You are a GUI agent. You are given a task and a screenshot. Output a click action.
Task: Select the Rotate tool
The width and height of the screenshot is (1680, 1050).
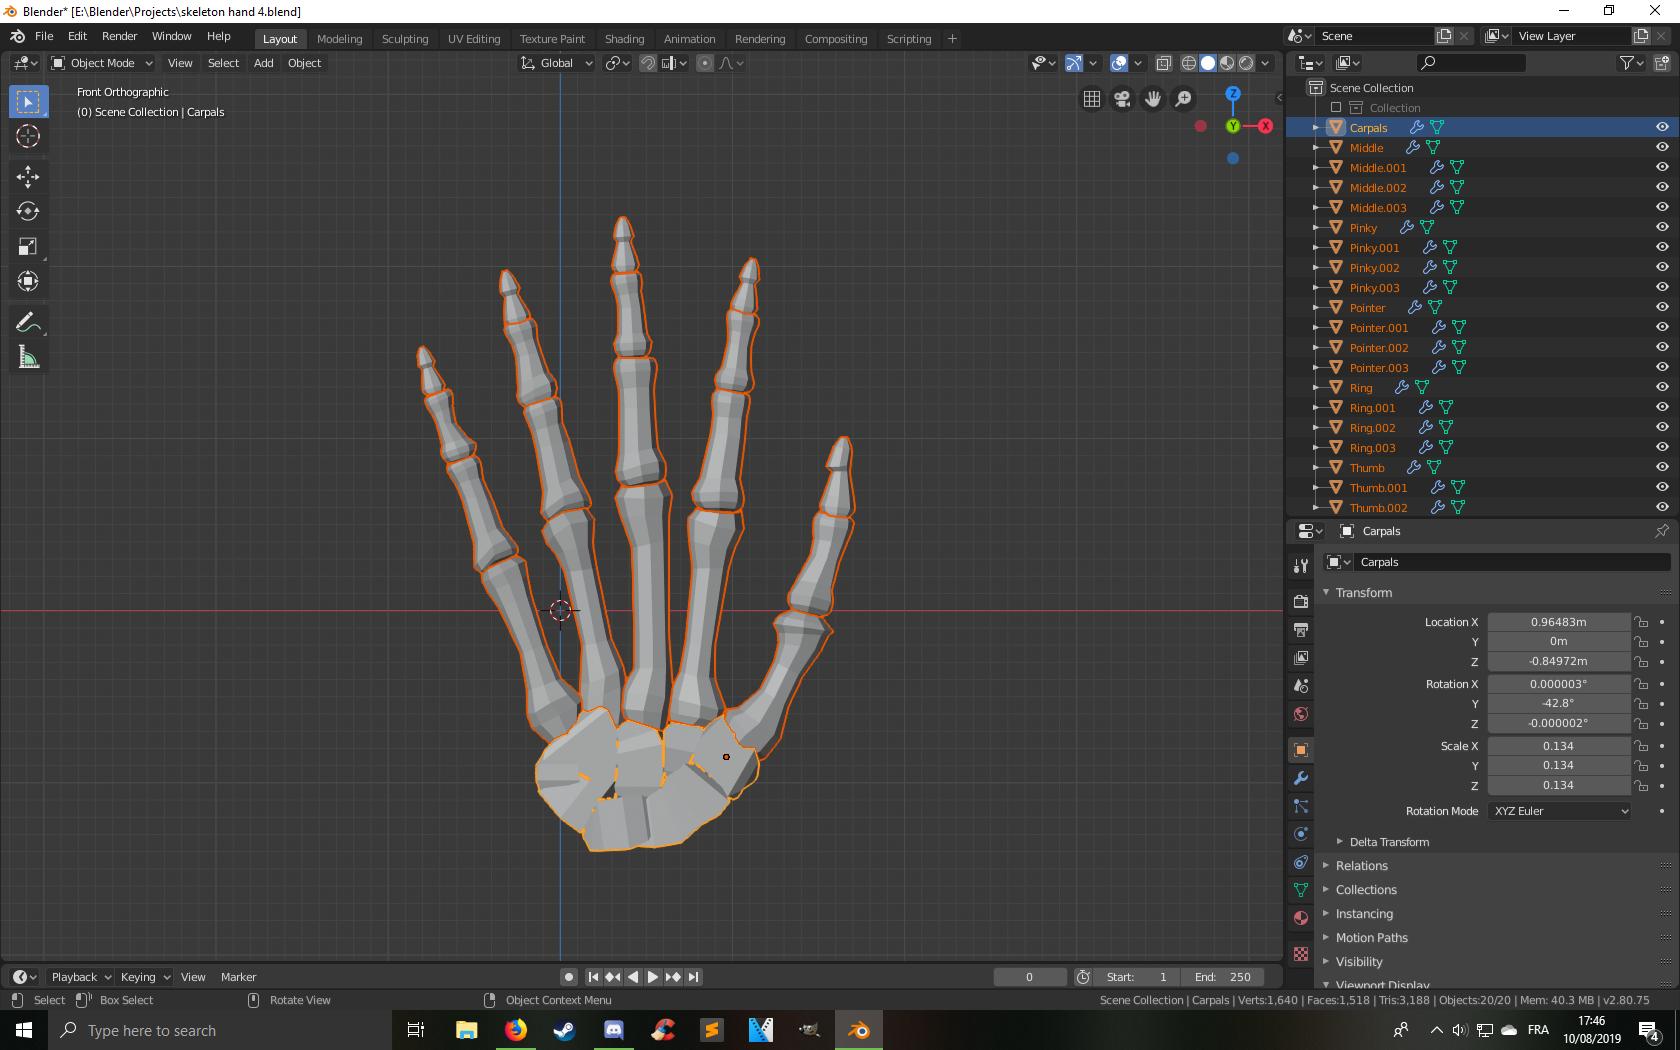[28, 211]
